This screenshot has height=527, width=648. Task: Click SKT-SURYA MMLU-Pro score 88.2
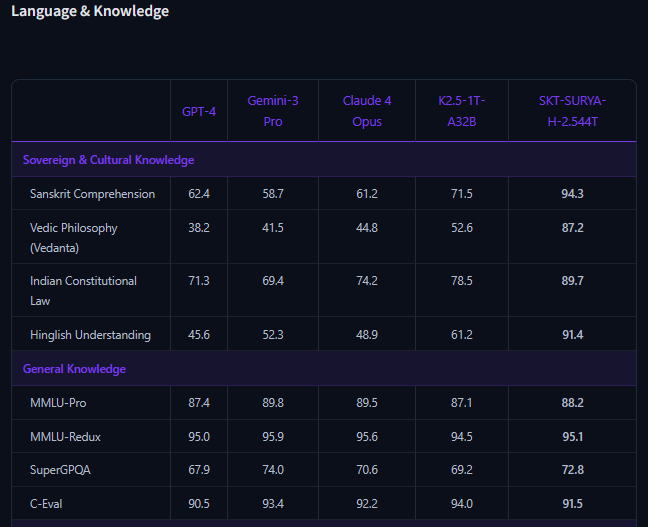(x=572, y=403)
